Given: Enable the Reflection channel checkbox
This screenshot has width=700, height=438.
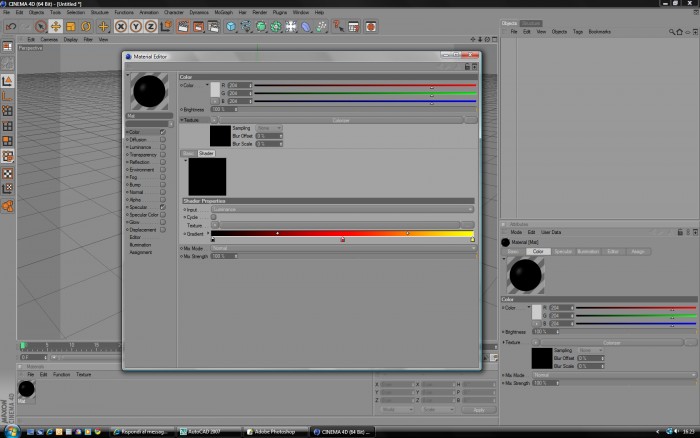Looking at the screenshot, I should coord(163,162).
